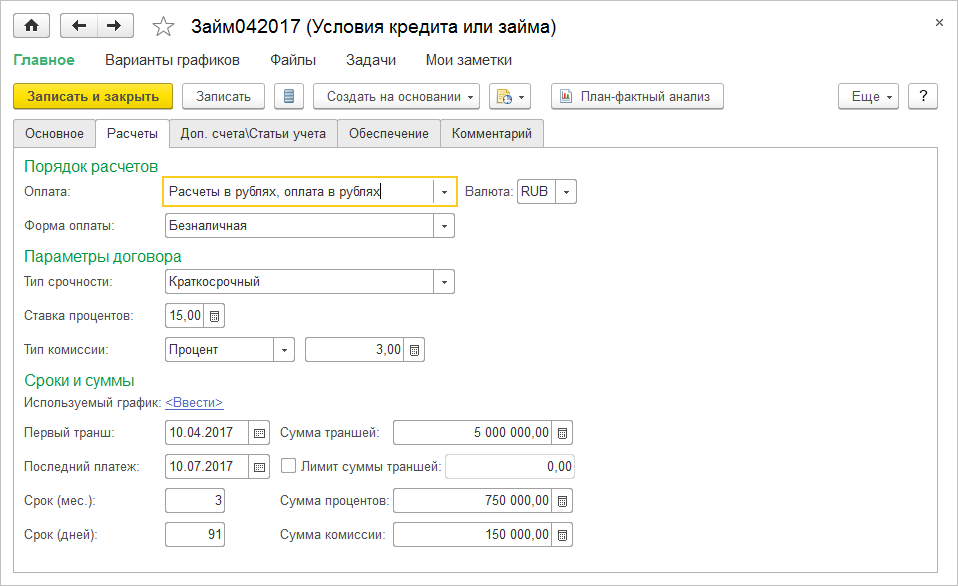Open Мои заметки section
Image resolution: width=958 pixels, height=586 pixels.
point(469,60)
